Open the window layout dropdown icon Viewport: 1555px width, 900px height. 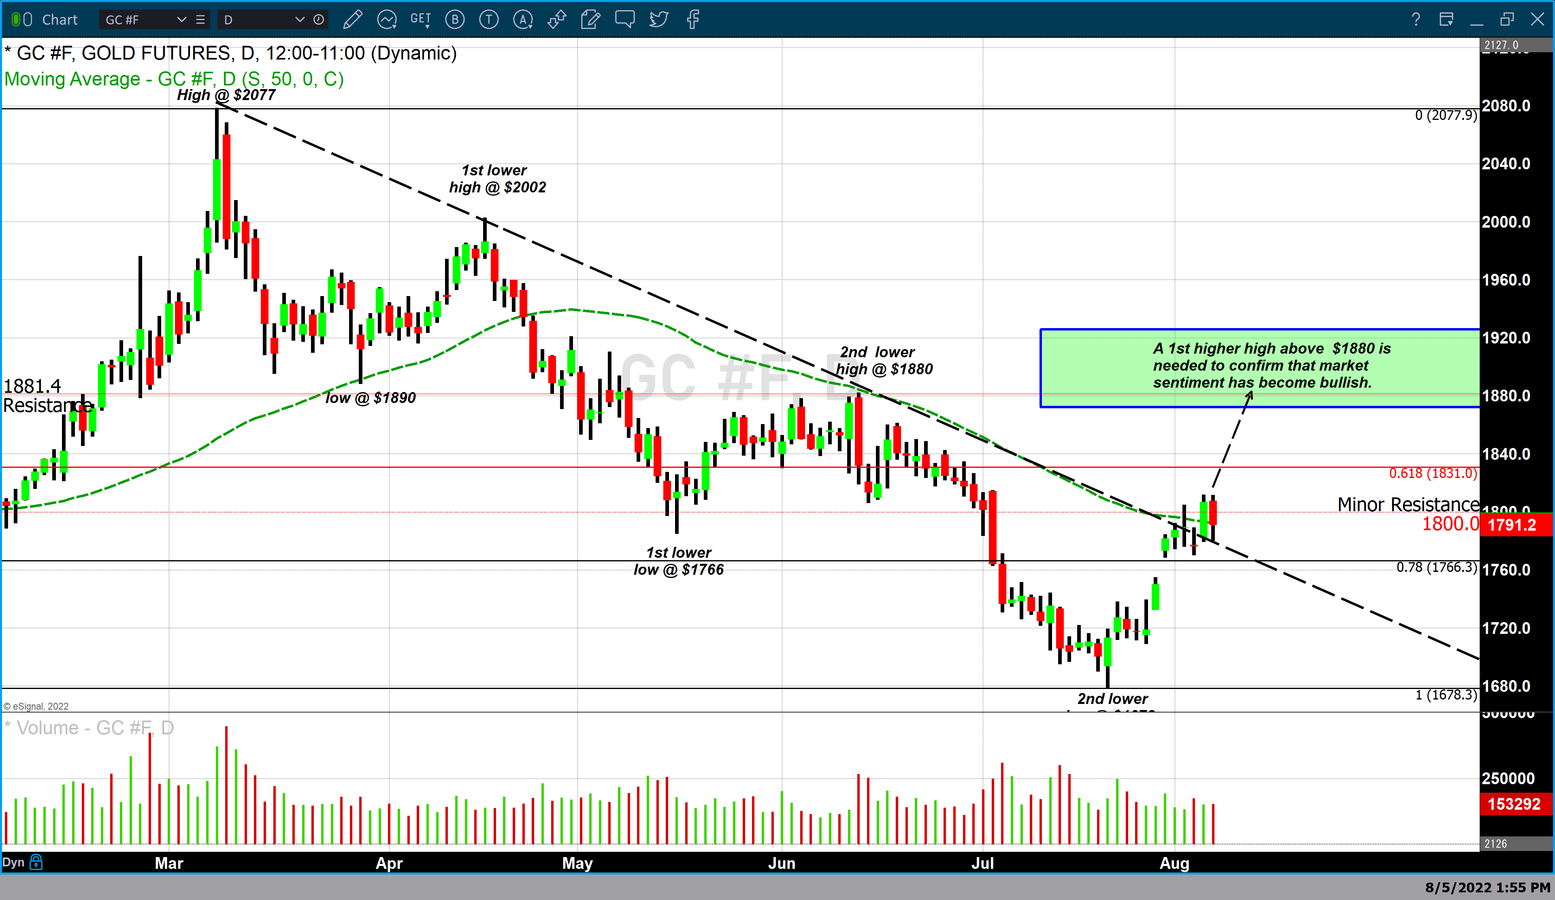pyautogui.click(x=1446, y=19)
